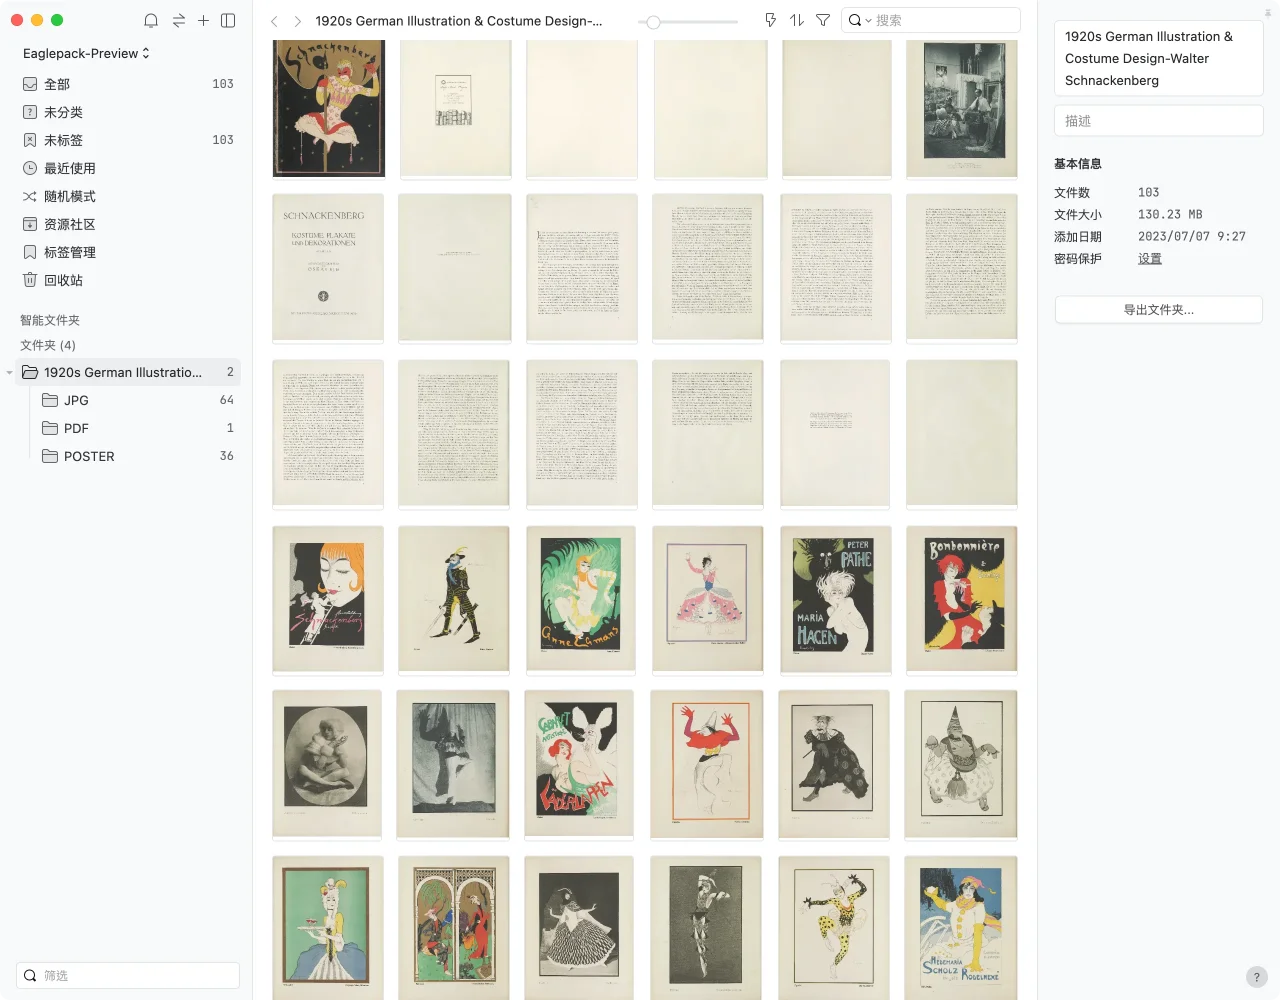
Task: Open 资源社区 in the sidebar
Action: pos(128,224)
